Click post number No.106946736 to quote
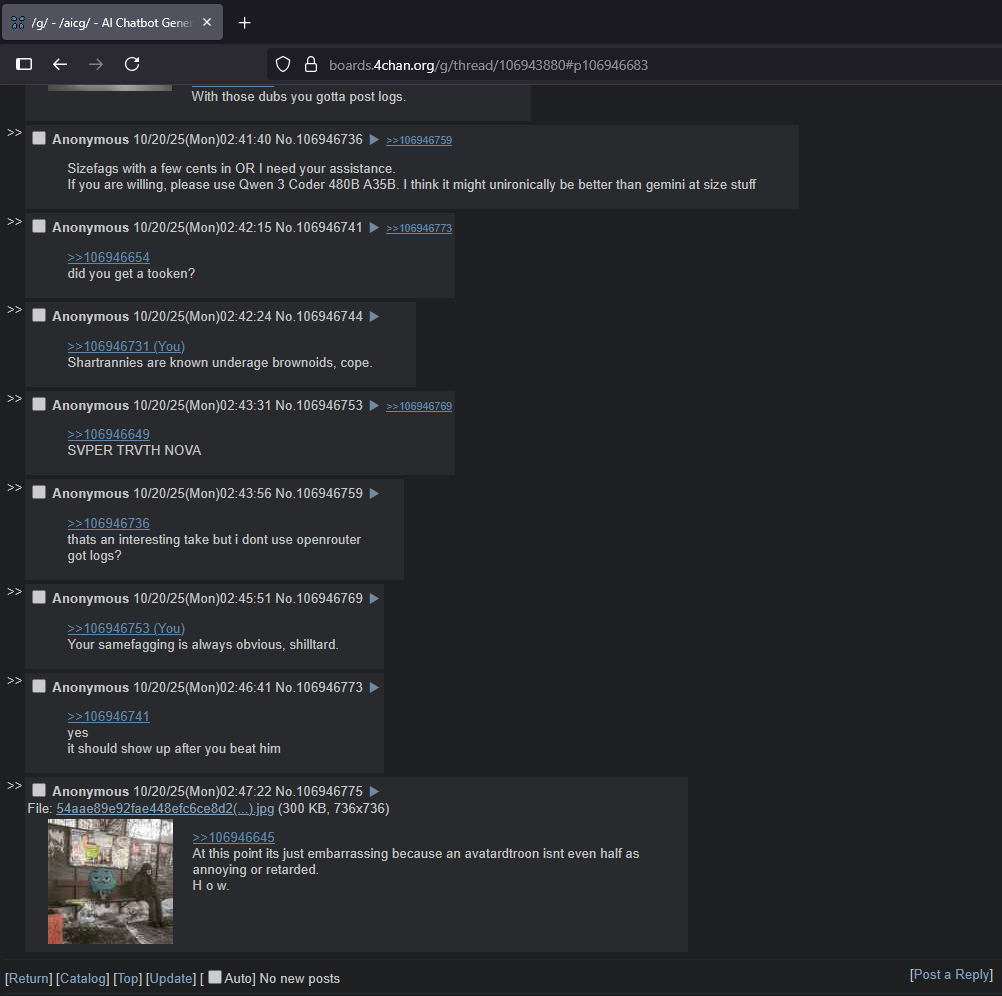Viewport: 1002px width, 996px height. [x=330, y=139]
